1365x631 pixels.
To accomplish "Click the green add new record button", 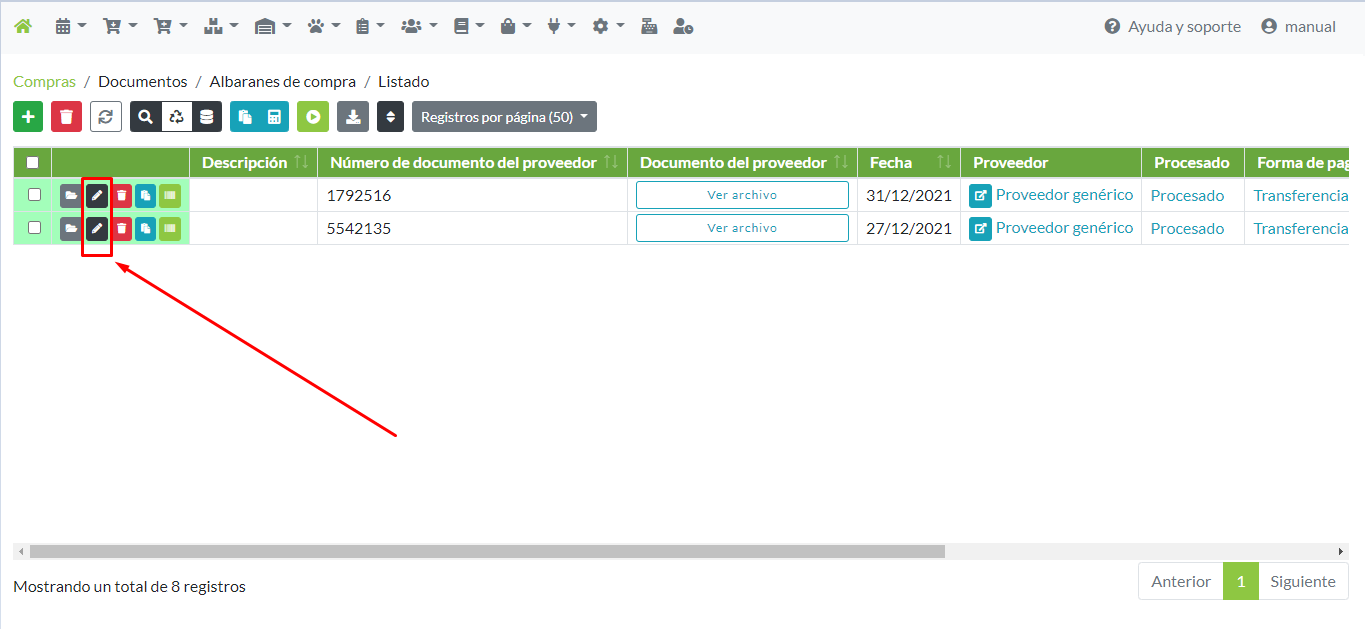I will (28, 117).
